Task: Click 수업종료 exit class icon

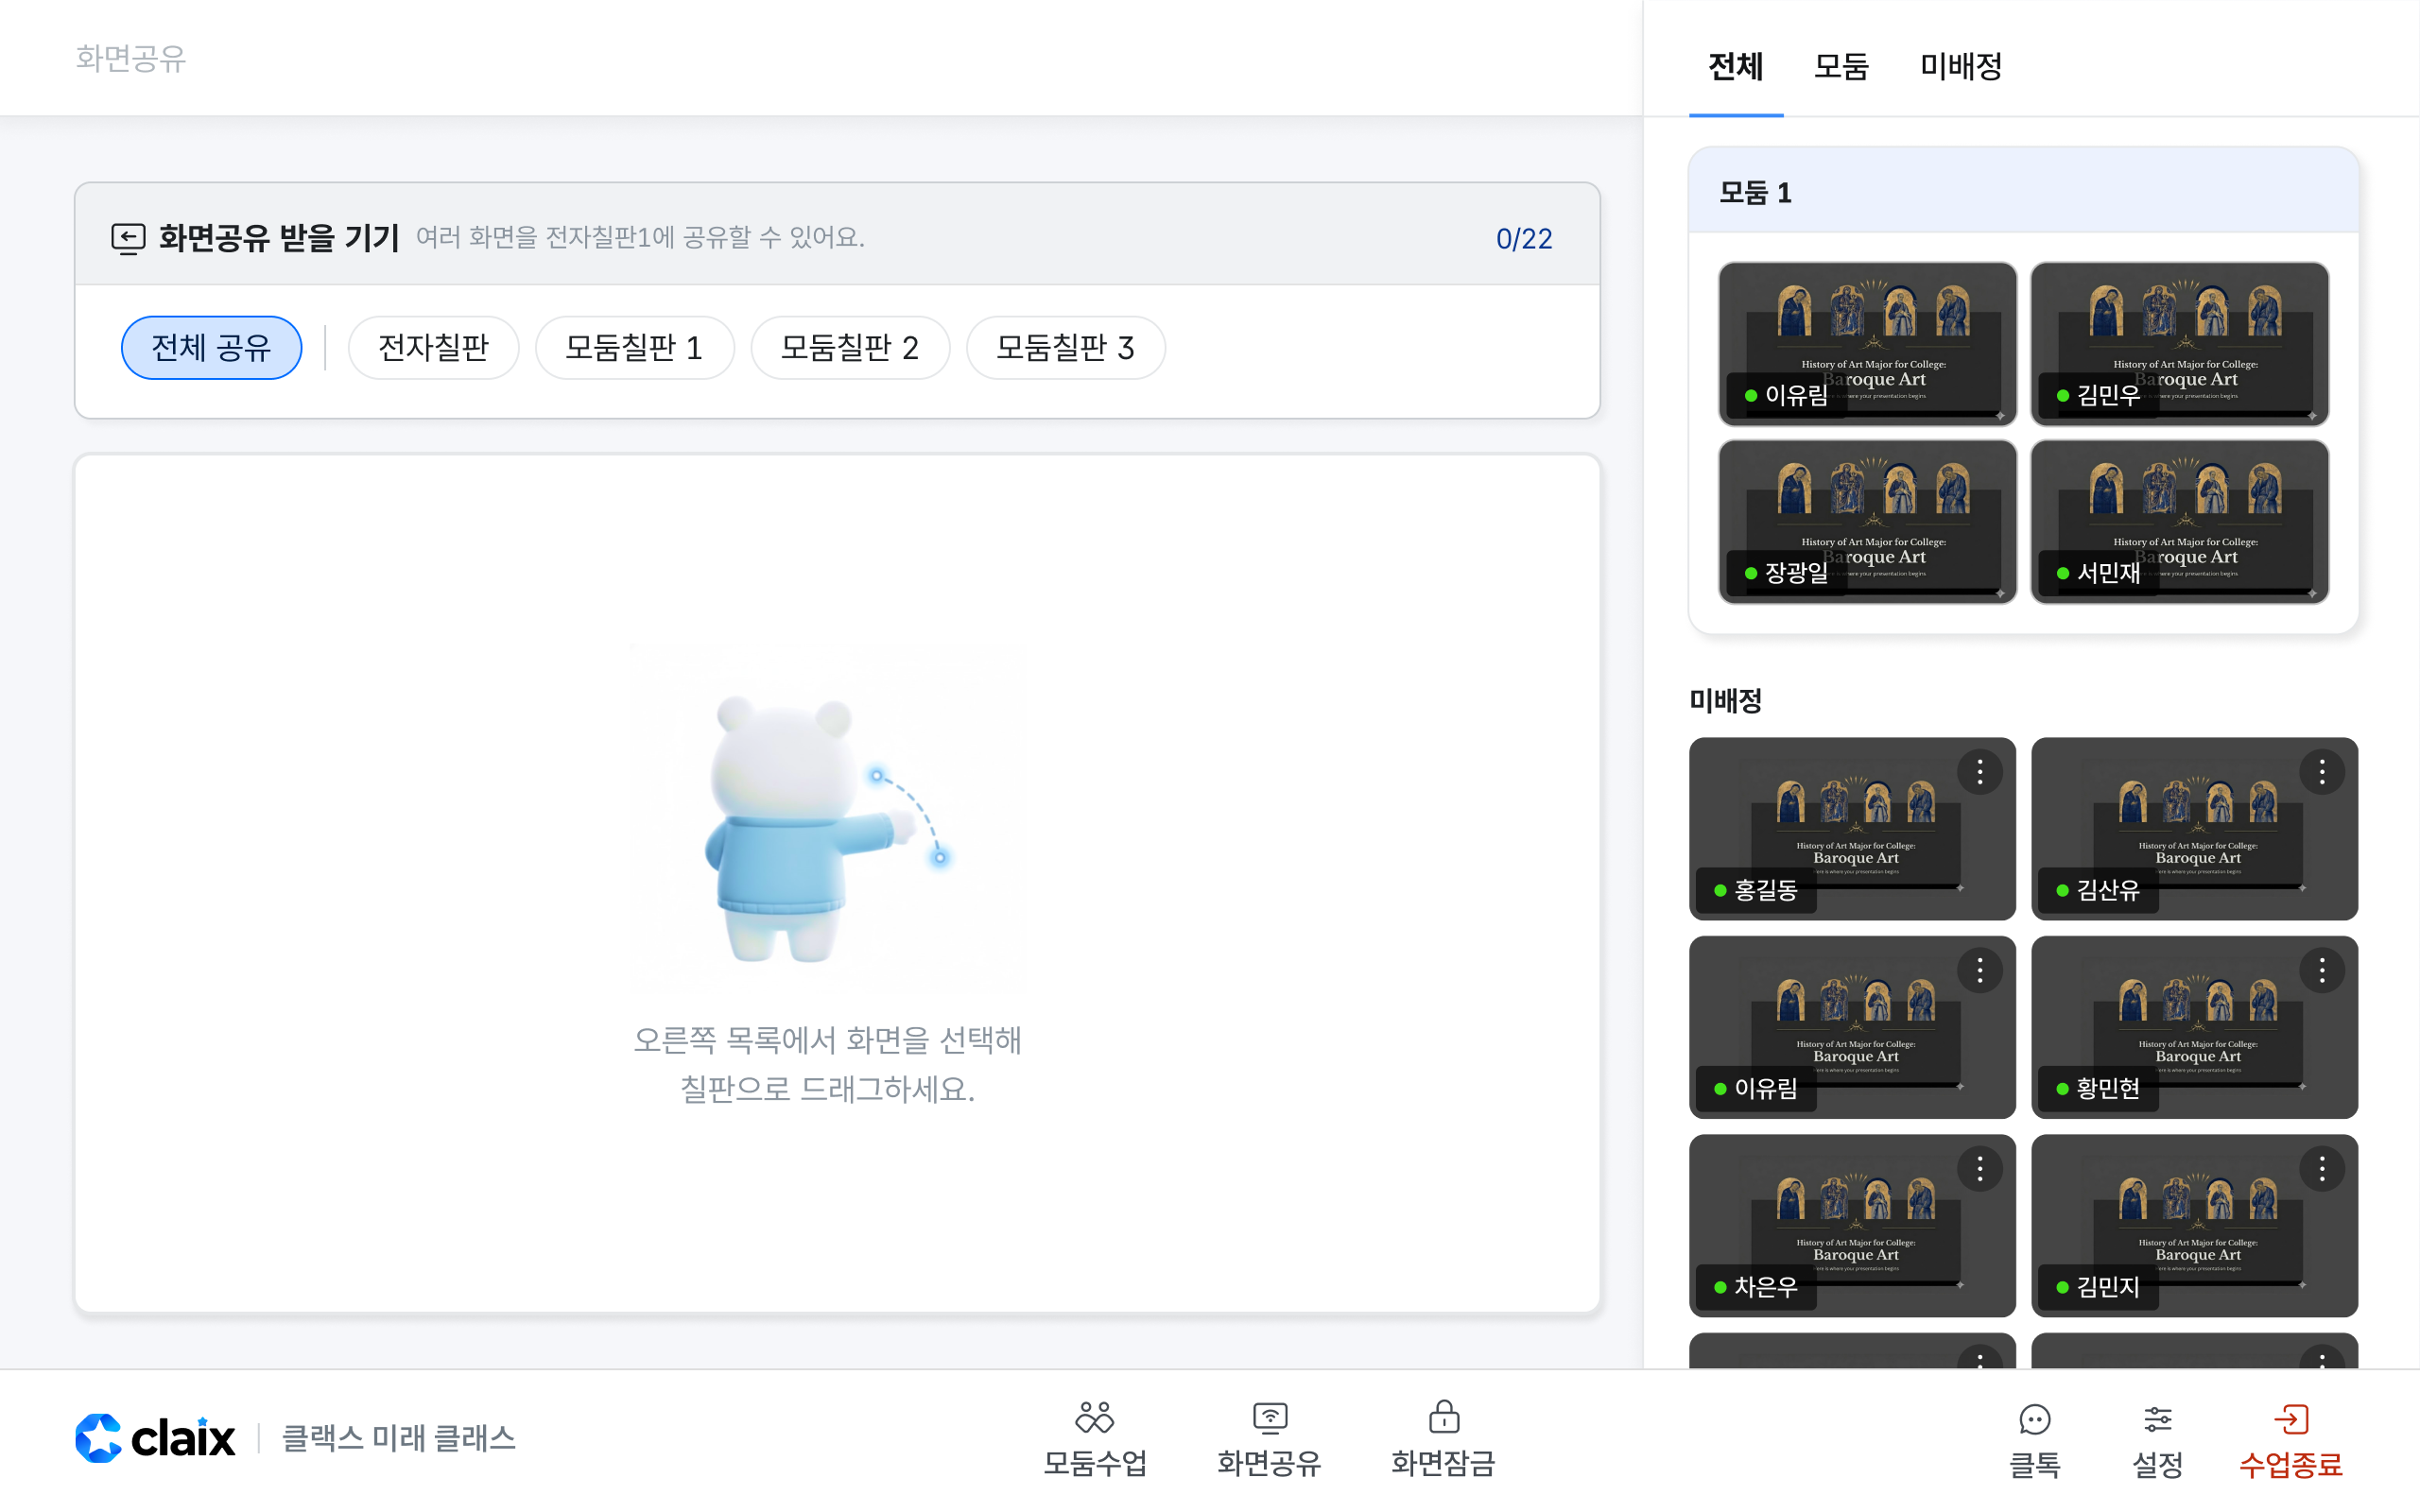Action: pos(2290,1420)
